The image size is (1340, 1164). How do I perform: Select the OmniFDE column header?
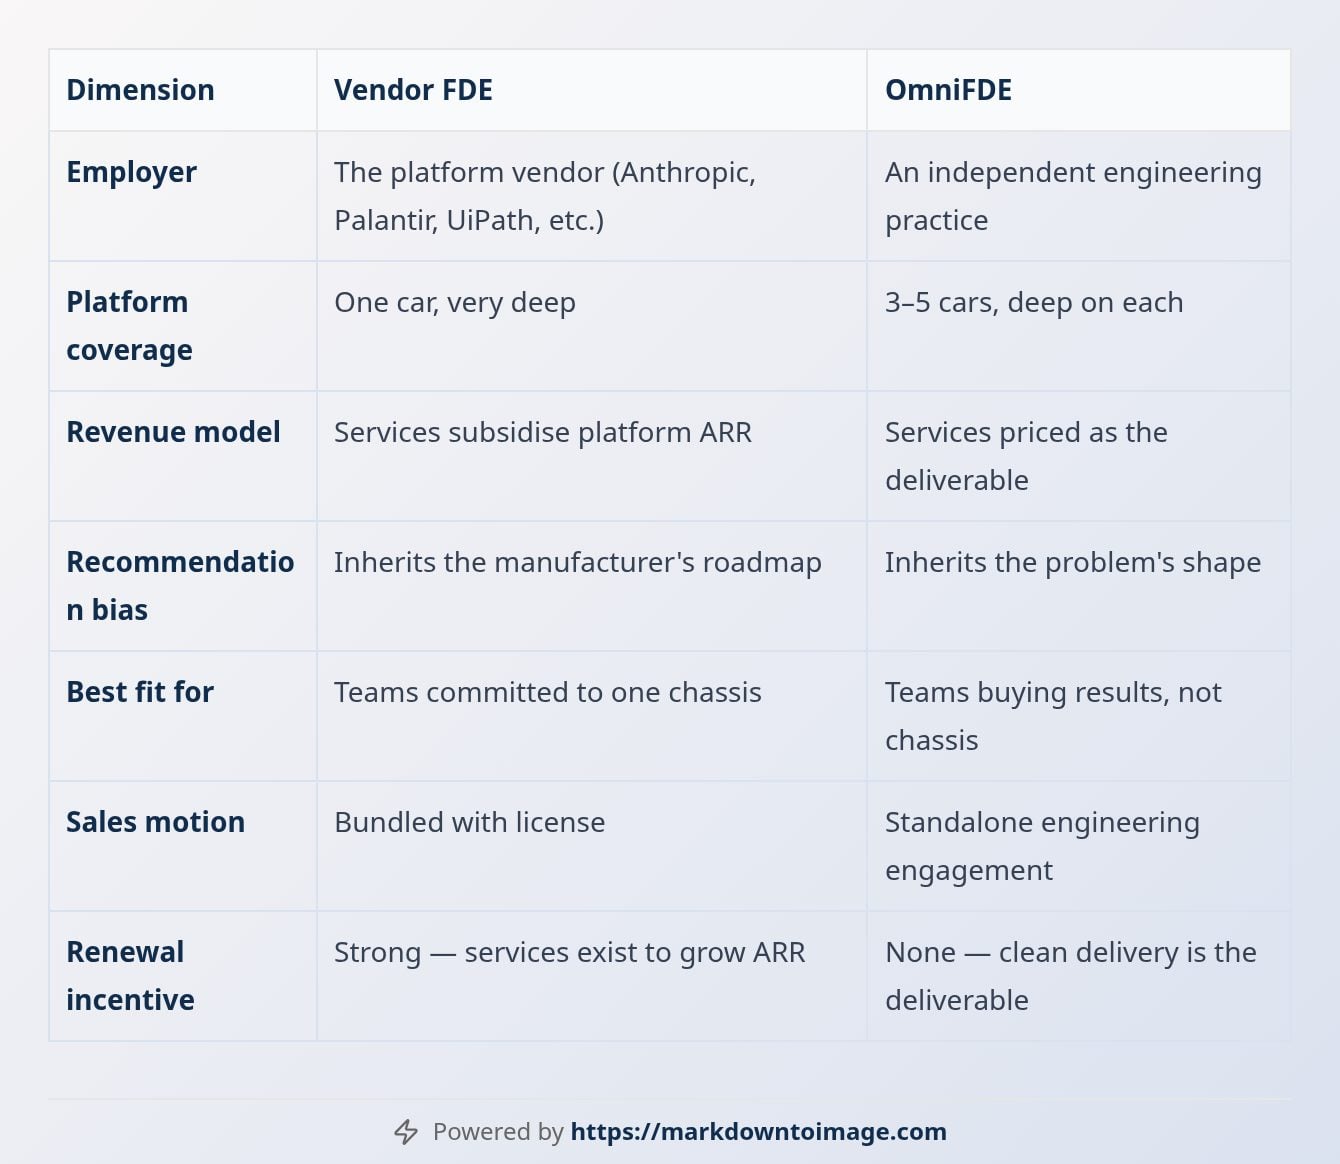pyautogui.click(x=948, y=90)
